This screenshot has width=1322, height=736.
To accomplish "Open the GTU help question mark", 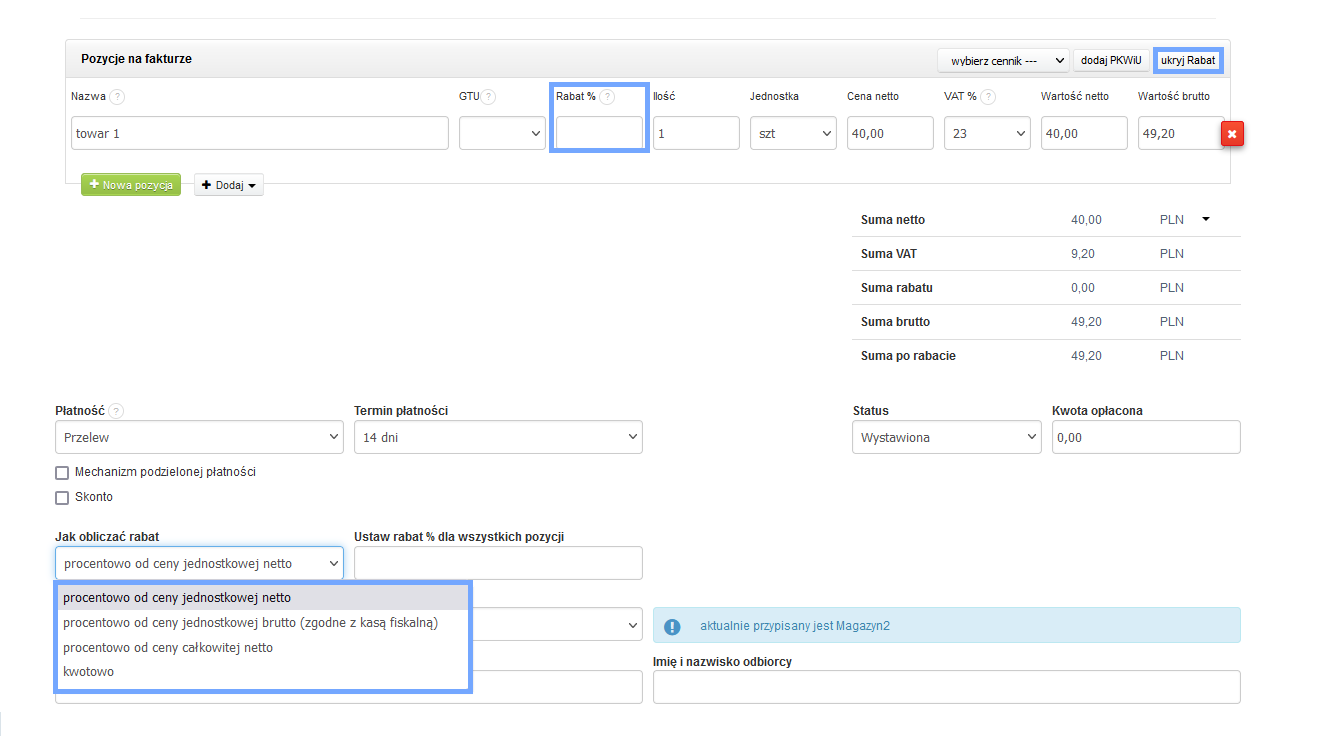I will coord(489,97).
